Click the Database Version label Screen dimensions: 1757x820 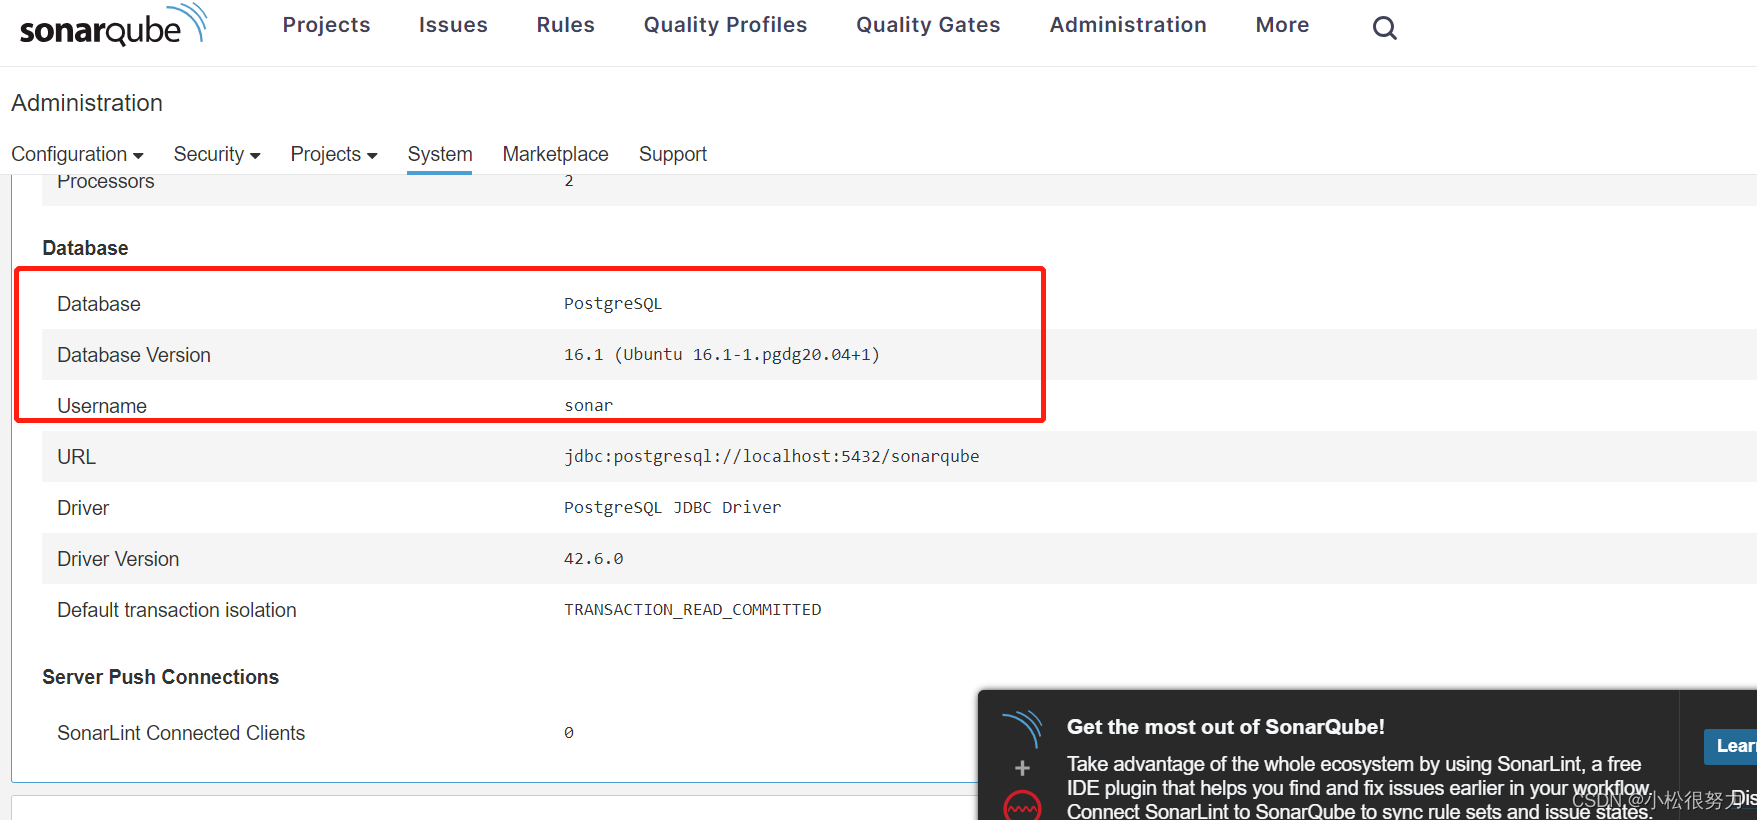point(134,355)
